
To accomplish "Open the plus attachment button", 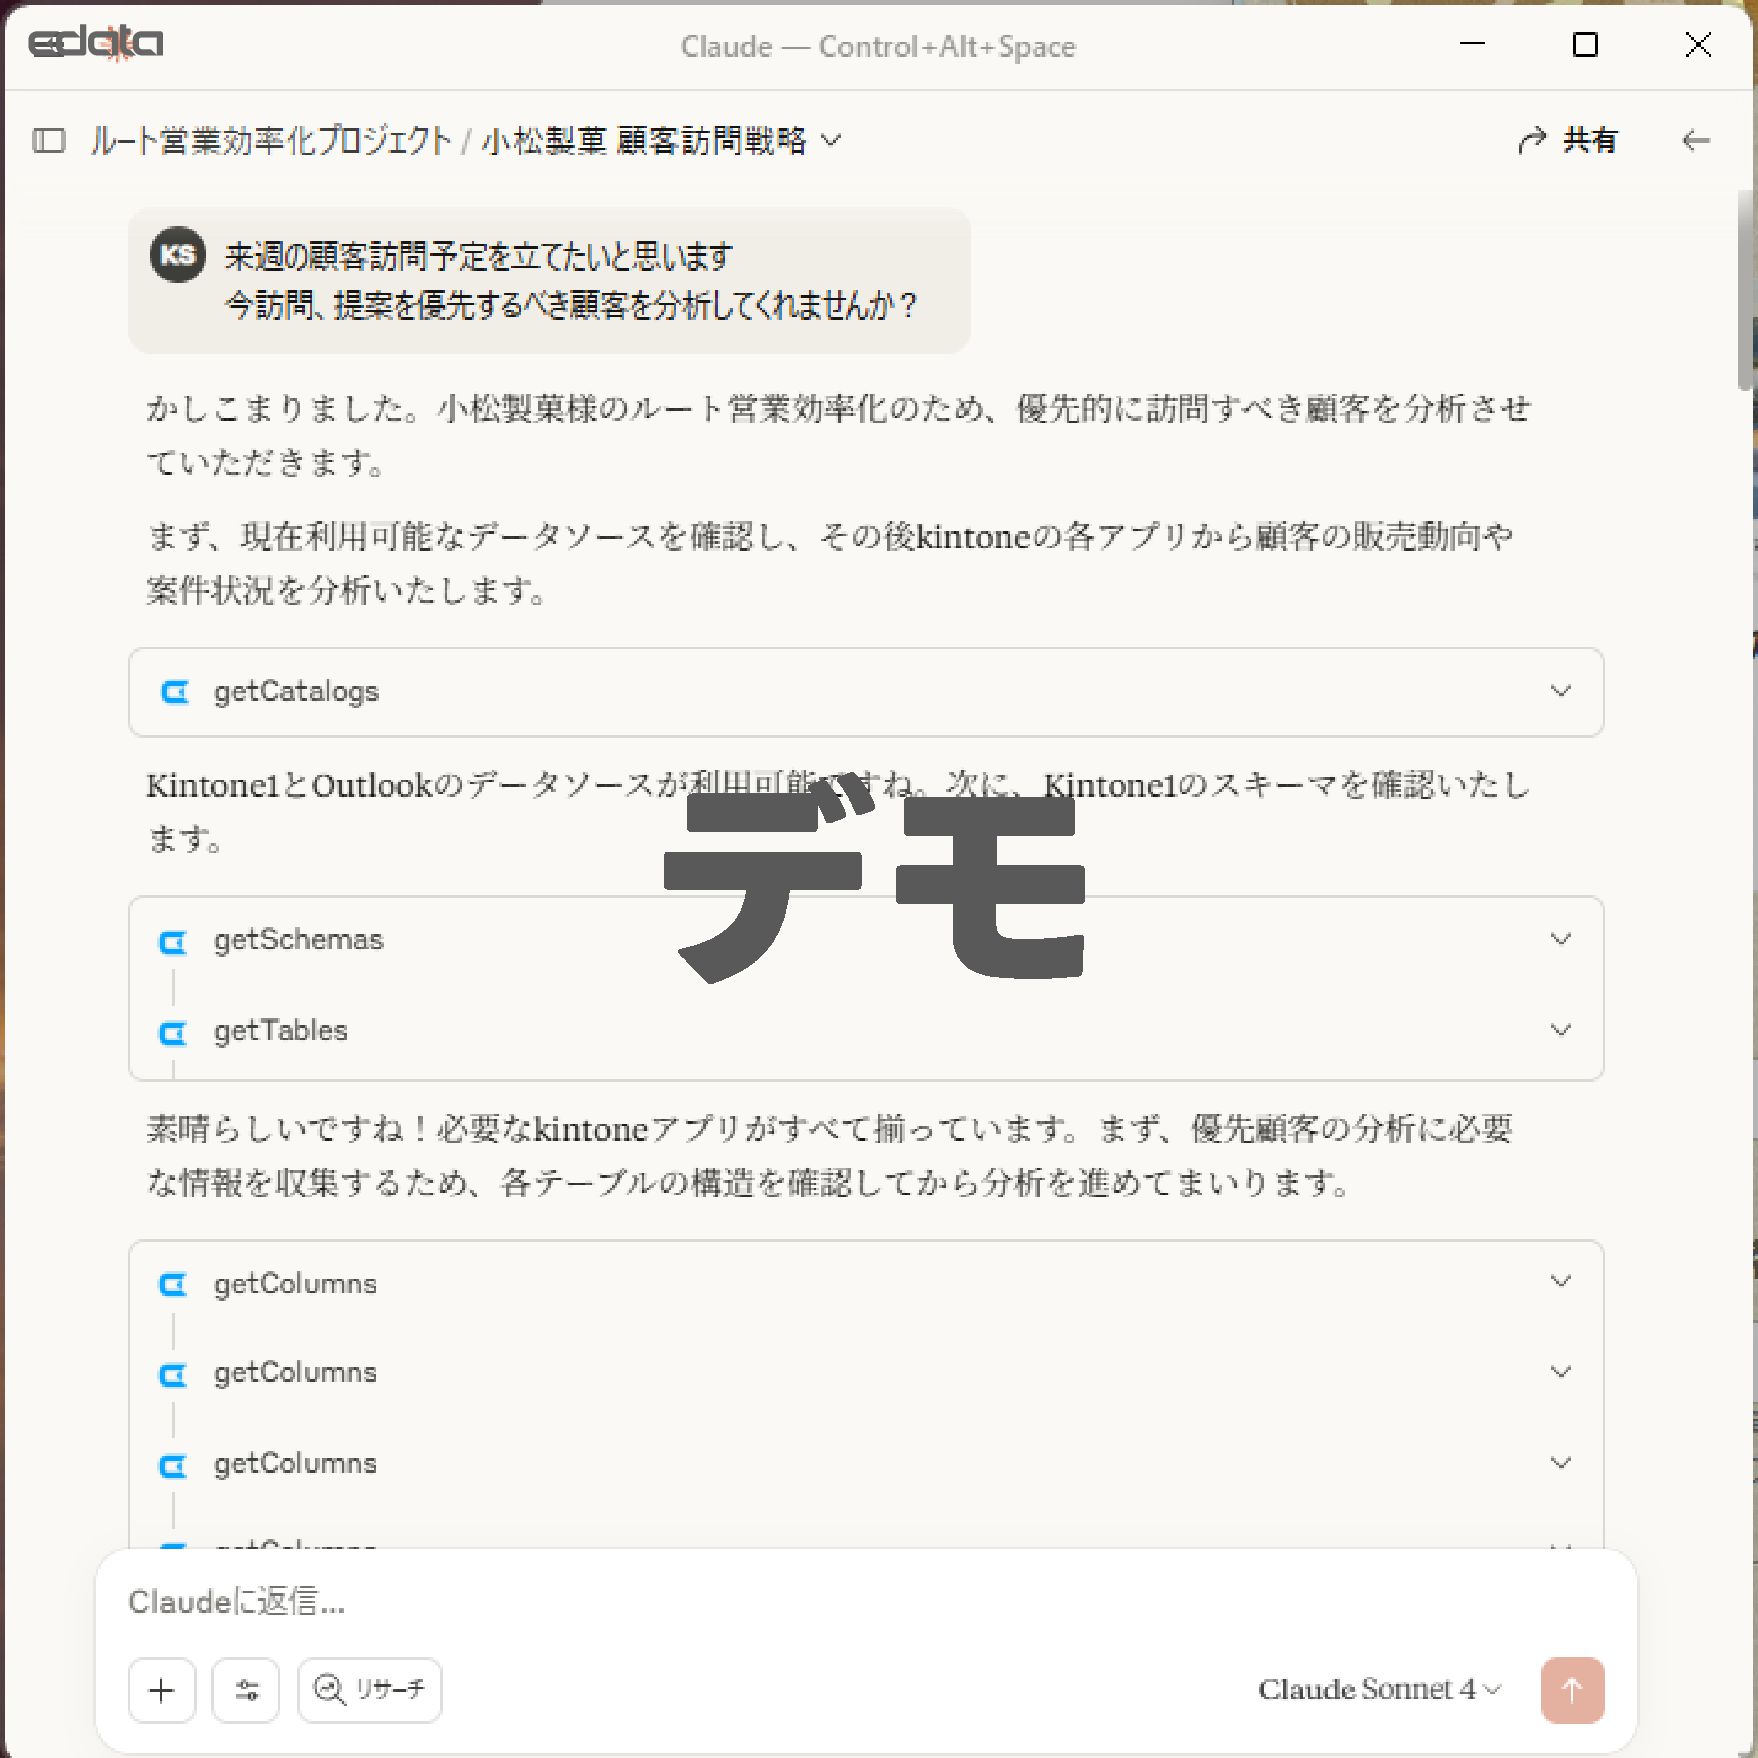I will [x=161, y=1690].
